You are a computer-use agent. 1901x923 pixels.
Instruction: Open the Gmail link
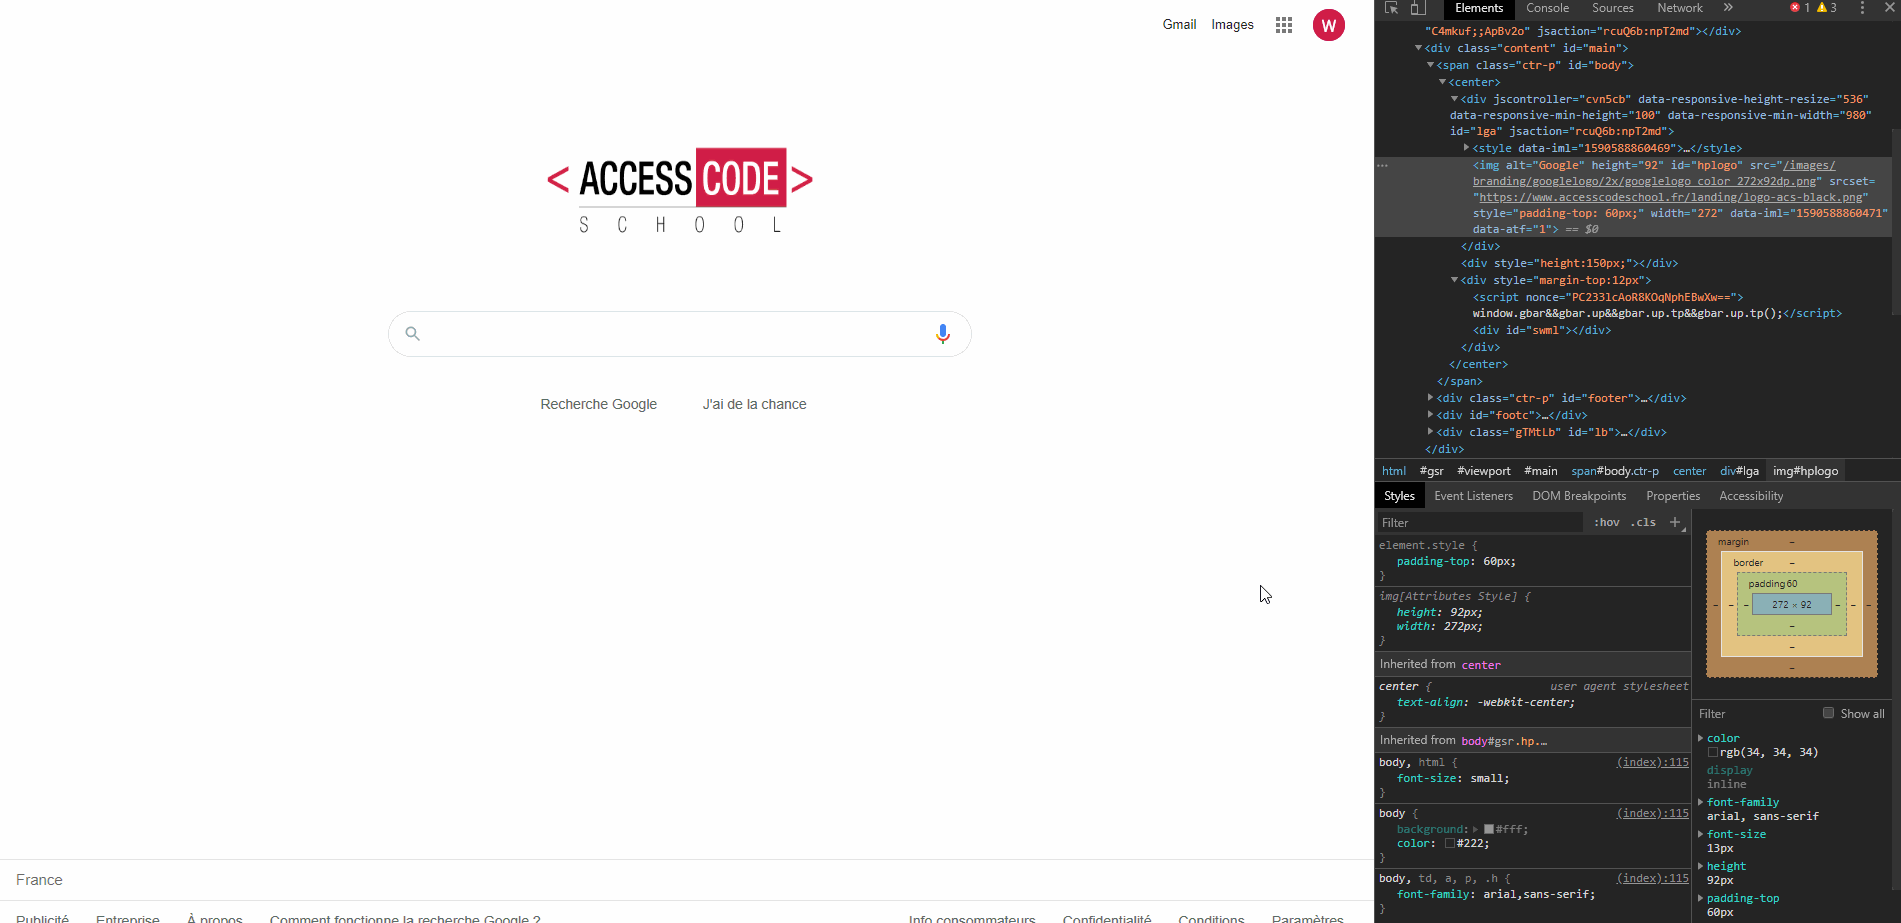pos(1179,25)
